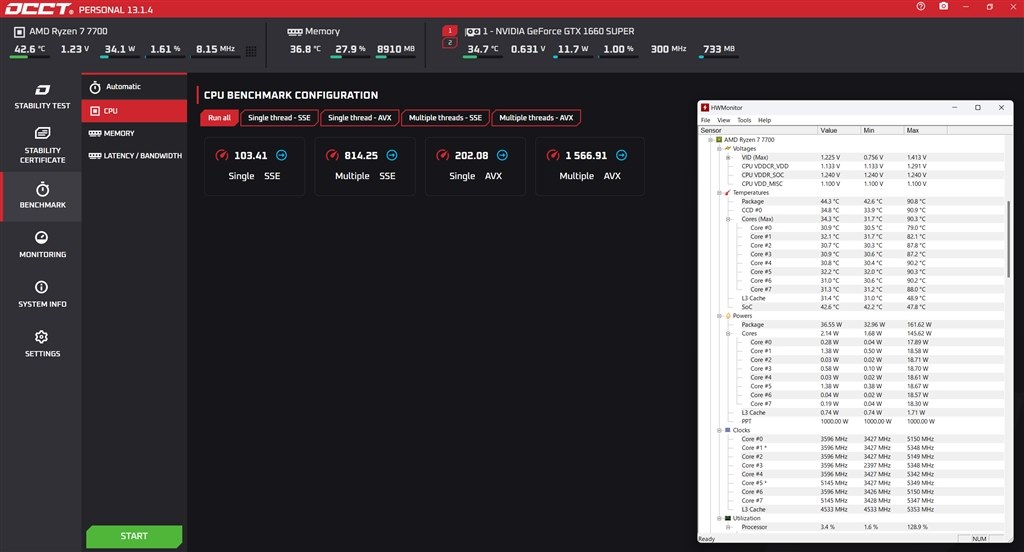This screenshot has width=1024, height=552.
Task: Collapse the Temperatures node in HWMonitor
Action: 719,193
